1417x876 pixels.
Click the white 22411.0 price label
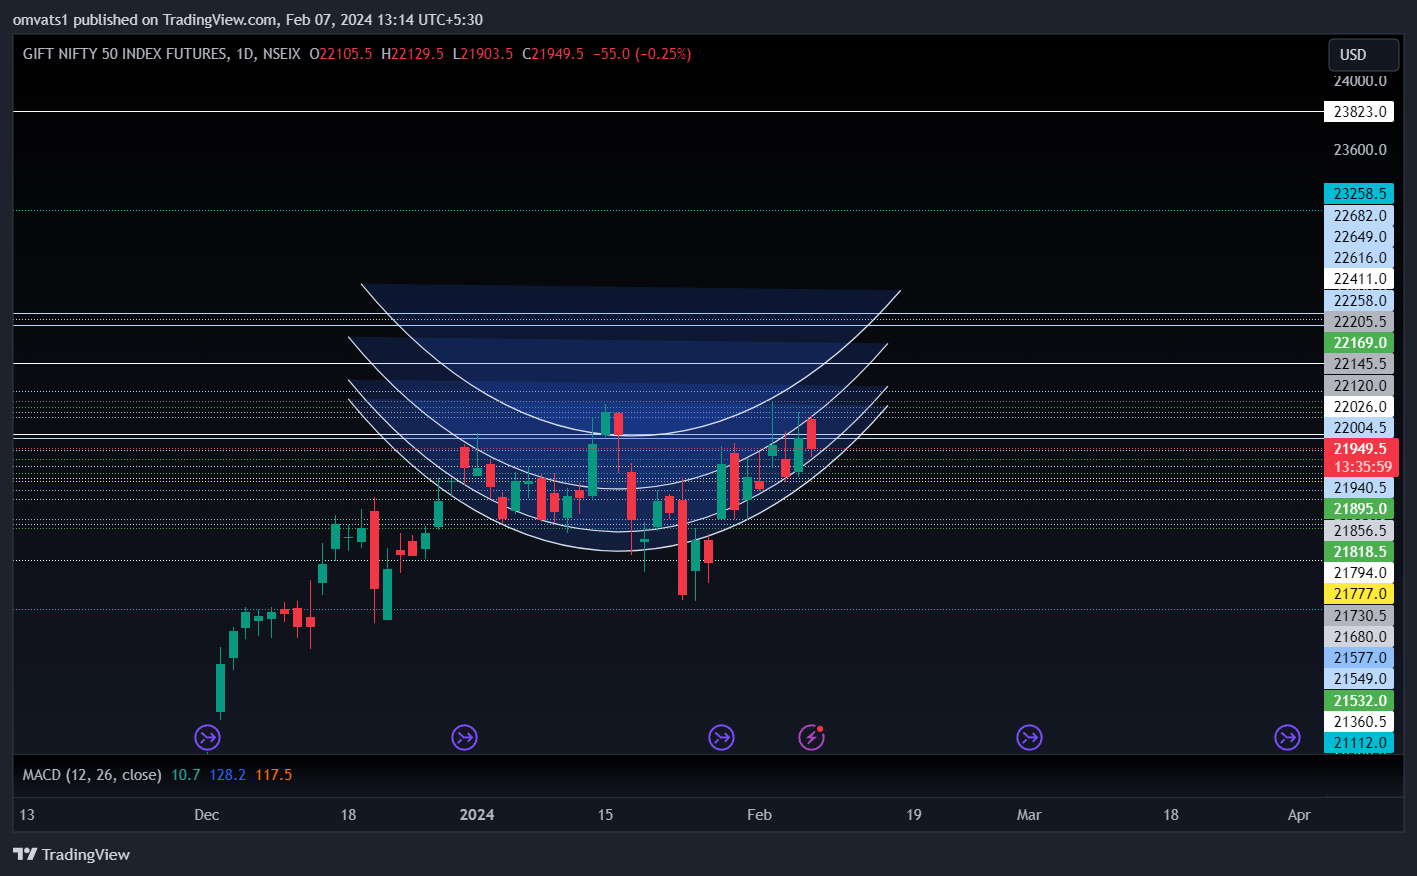[1359, 279]
